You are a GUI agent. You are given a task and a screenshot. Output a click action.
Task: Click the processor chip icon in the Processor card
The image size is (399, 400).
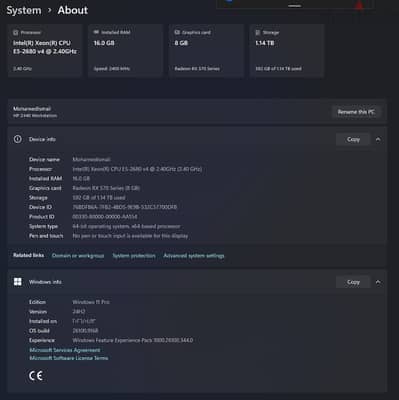click(x=15, y=32)
